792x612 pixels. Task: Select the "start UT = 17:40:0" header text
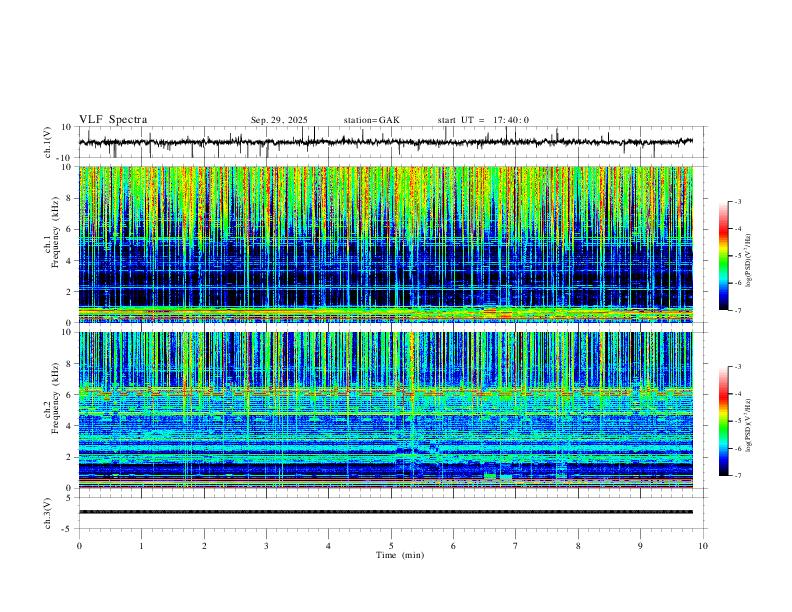(x=483, y=120)
